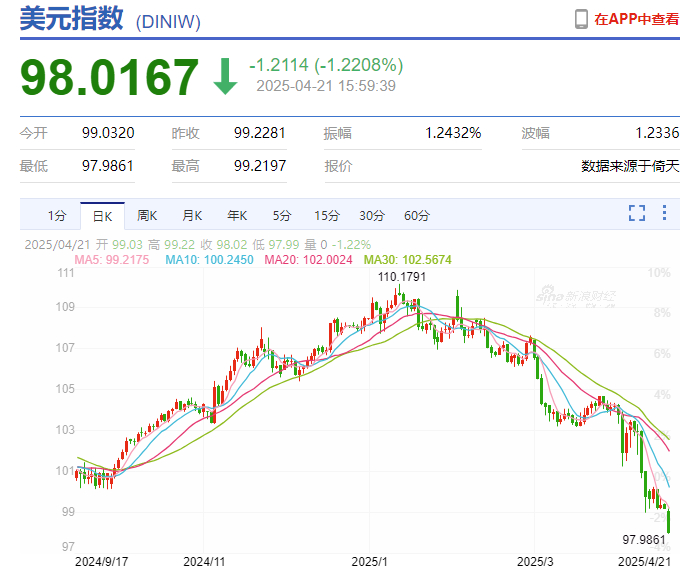Viewport: 694px width, 568px height.
Task: Open 在APP中查看 link
Action: [x=636, y=19]
